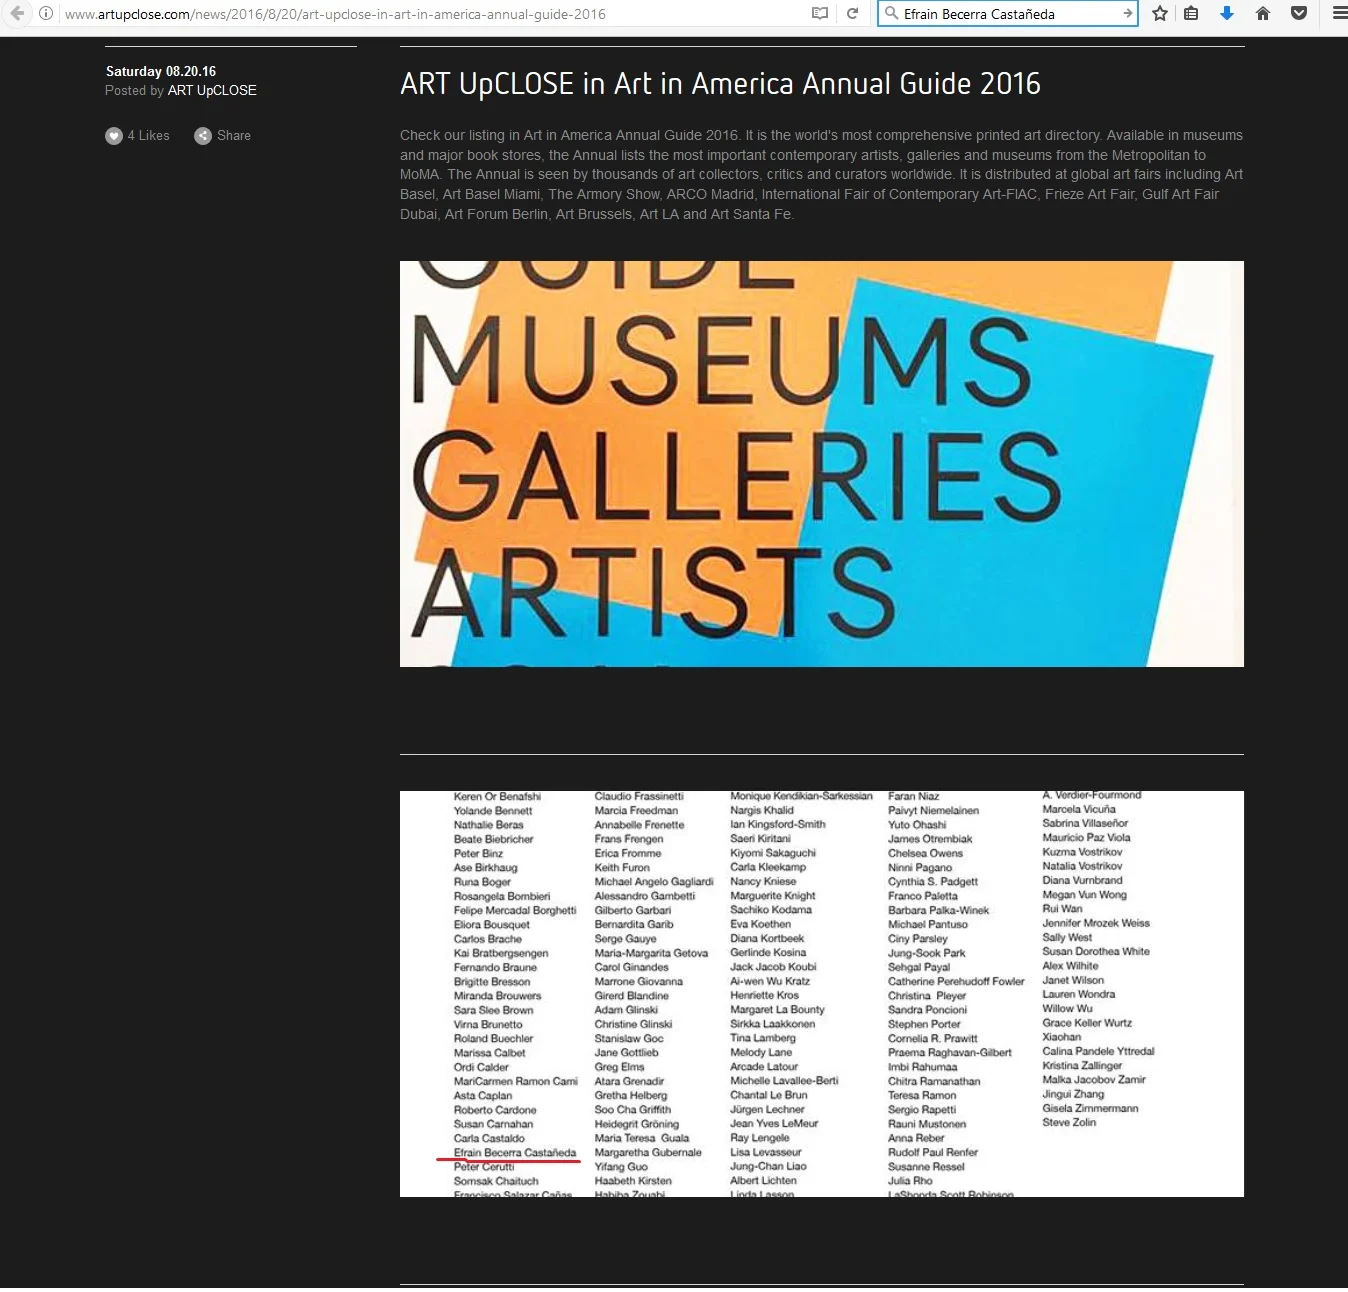Click the name Ai-wen Wu Kratz

pyautogui.click(x=770, y=981)
